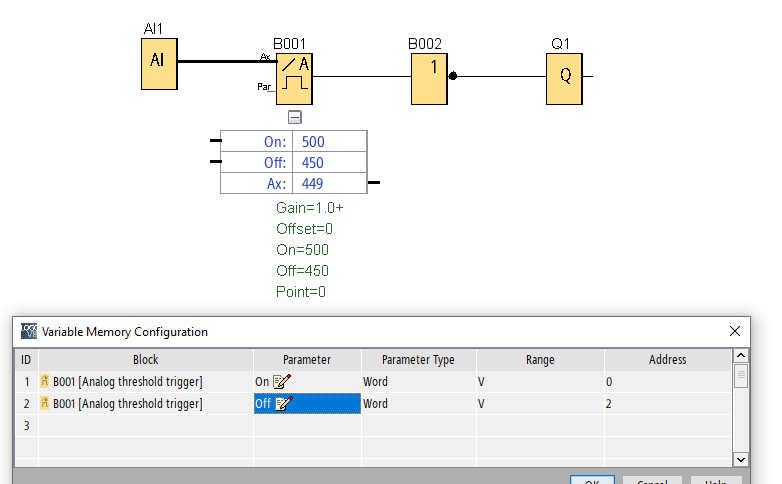This screenshot has width=782, height=484.
Task: Click the address cell showing 2
Action: [667, 404]
